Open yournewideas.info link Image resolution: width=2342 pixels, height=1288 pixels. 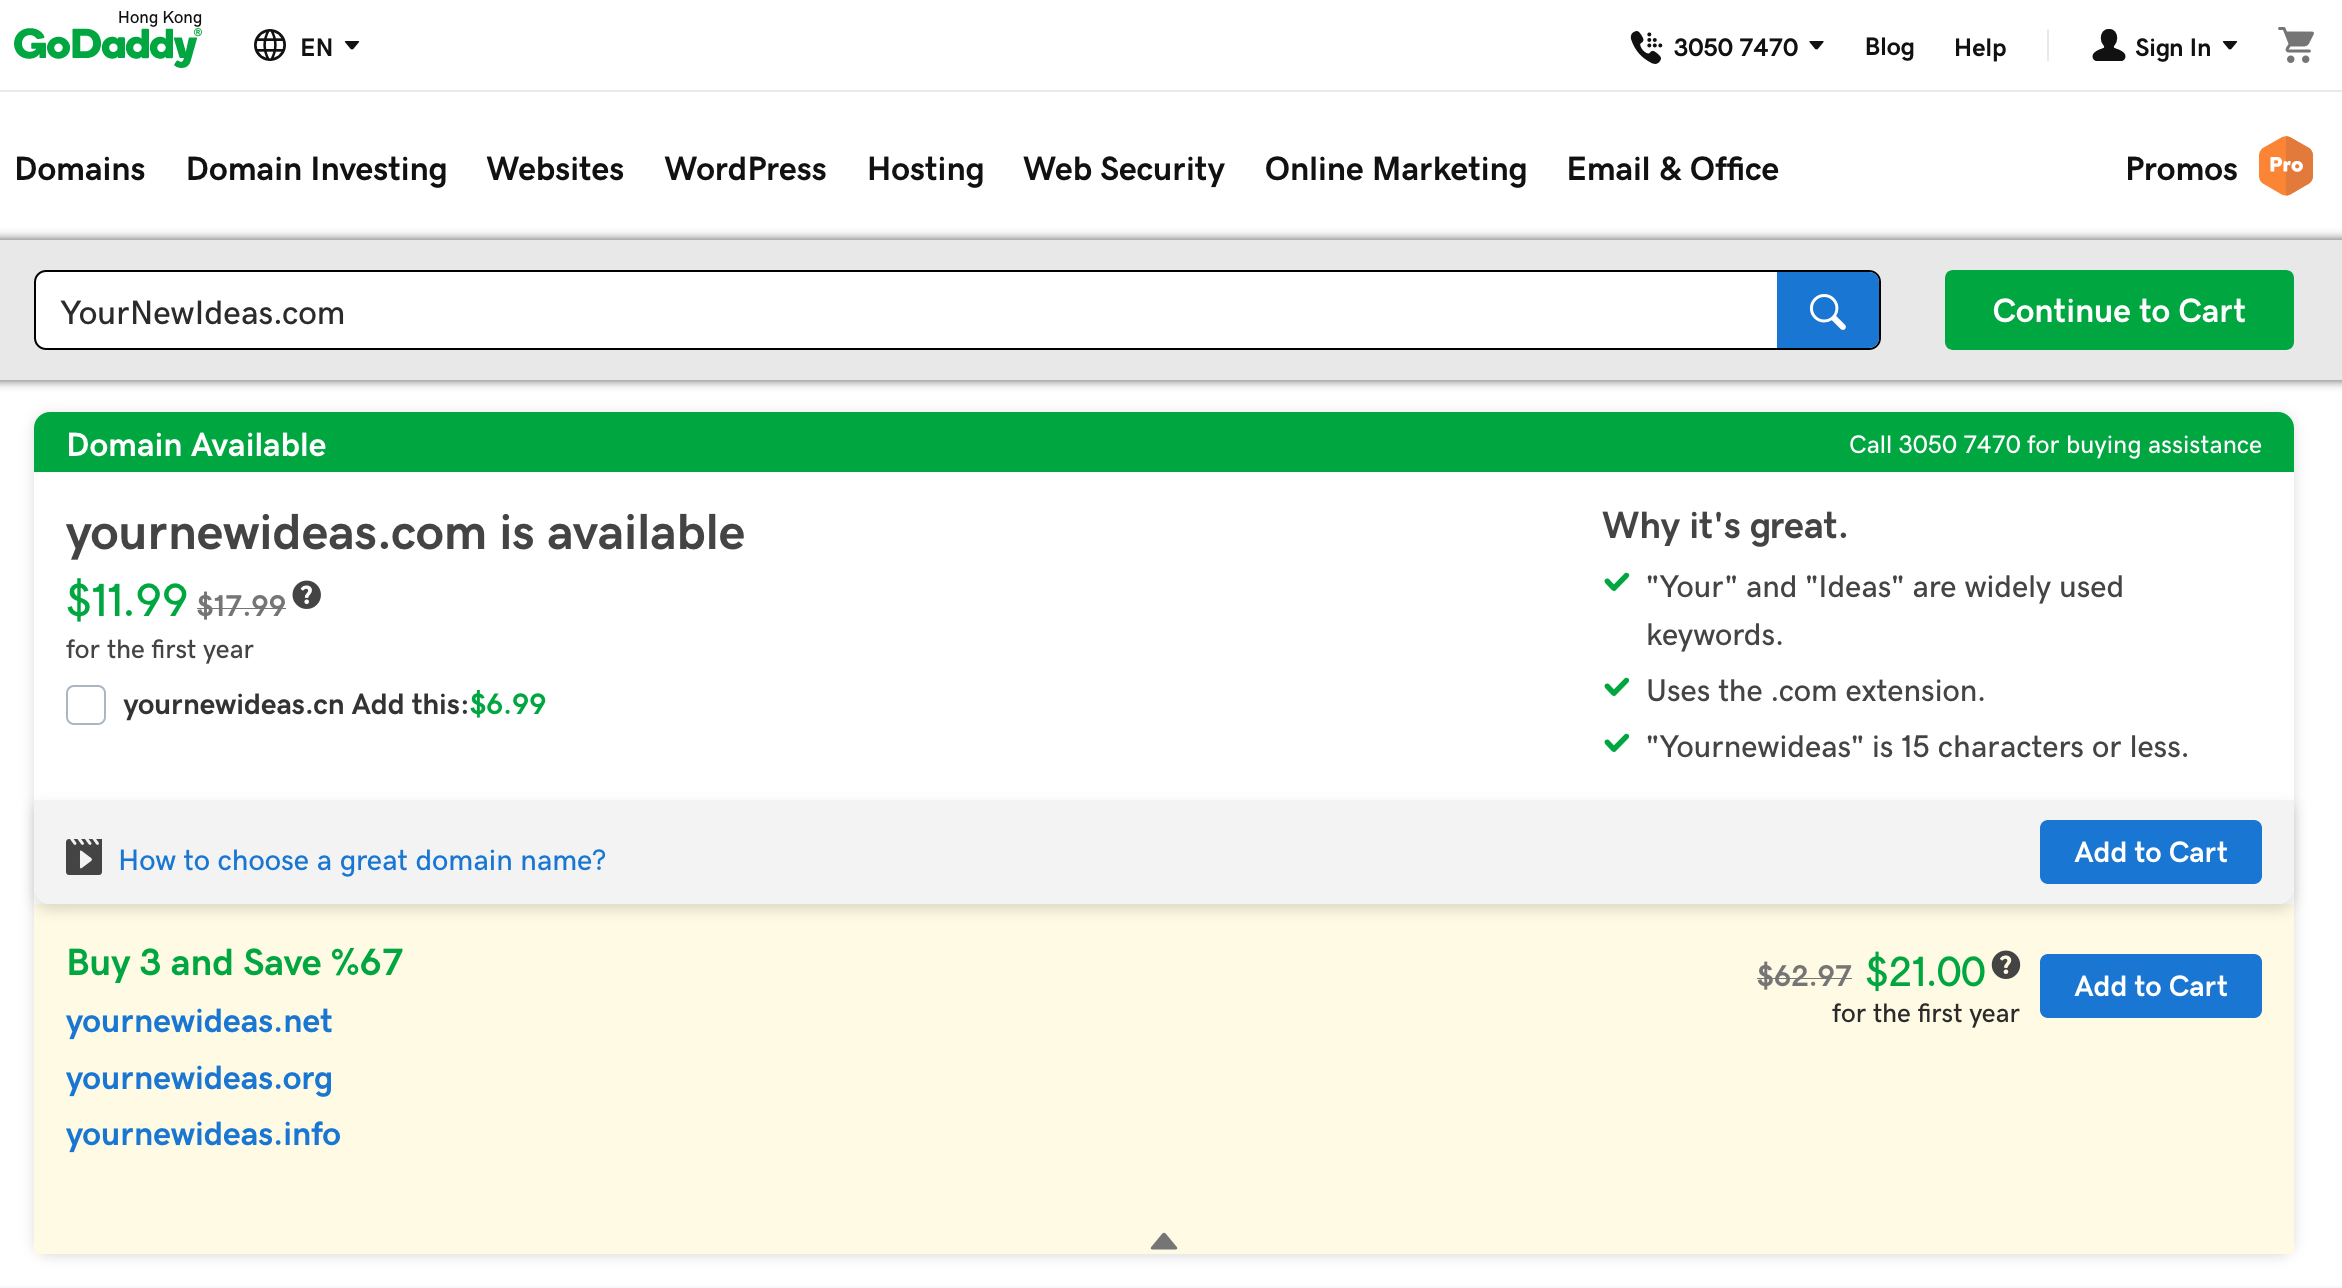[x=203, y=1134]
